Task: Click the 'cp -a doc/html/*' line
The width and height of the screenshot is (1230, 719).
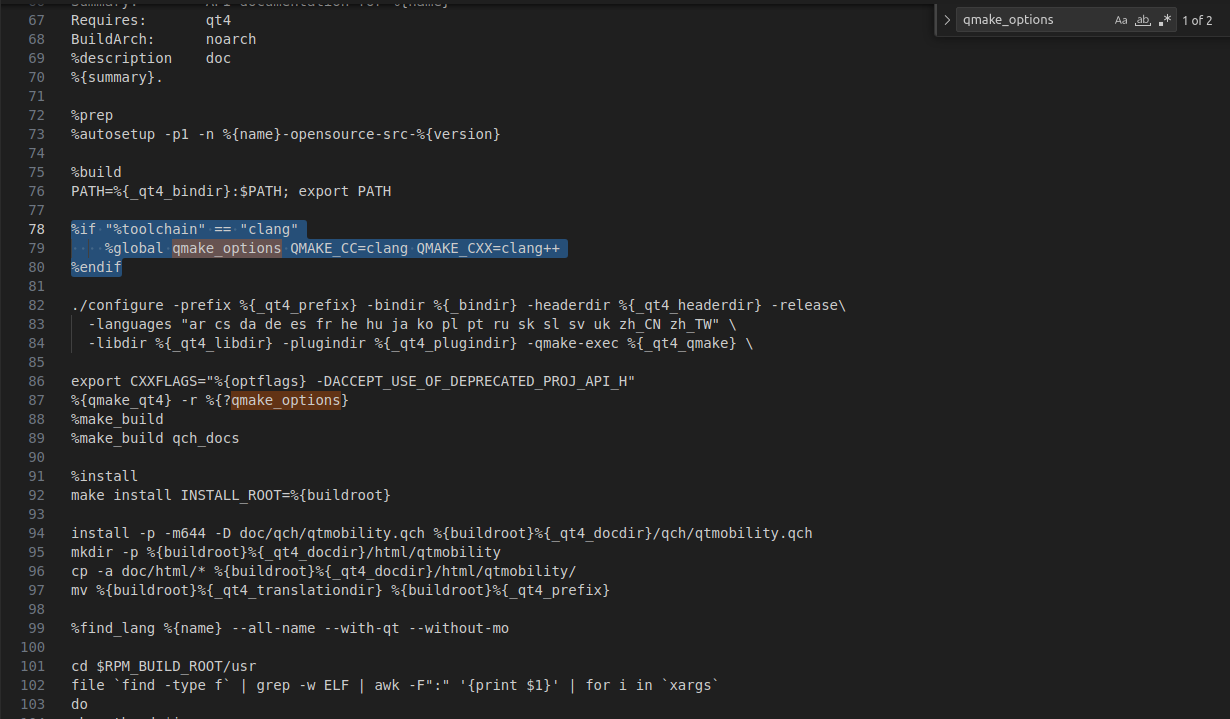Action: tap(323, 571)
